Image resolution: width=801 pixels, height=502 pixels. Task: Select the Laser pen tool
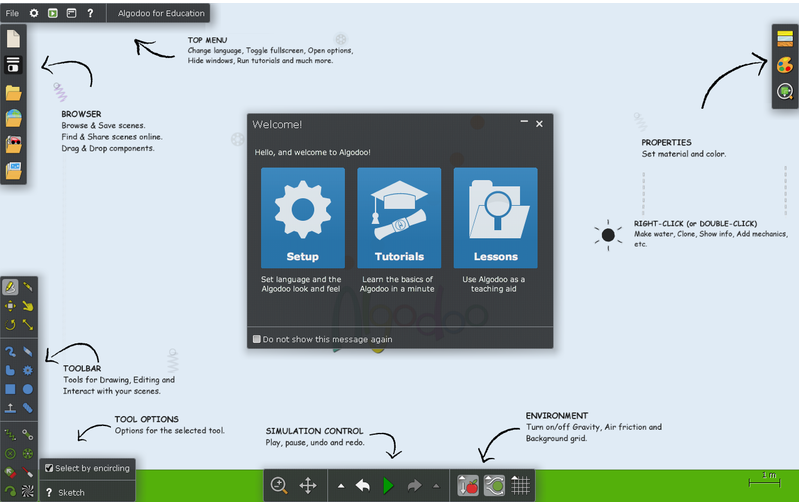click(28, 472)
